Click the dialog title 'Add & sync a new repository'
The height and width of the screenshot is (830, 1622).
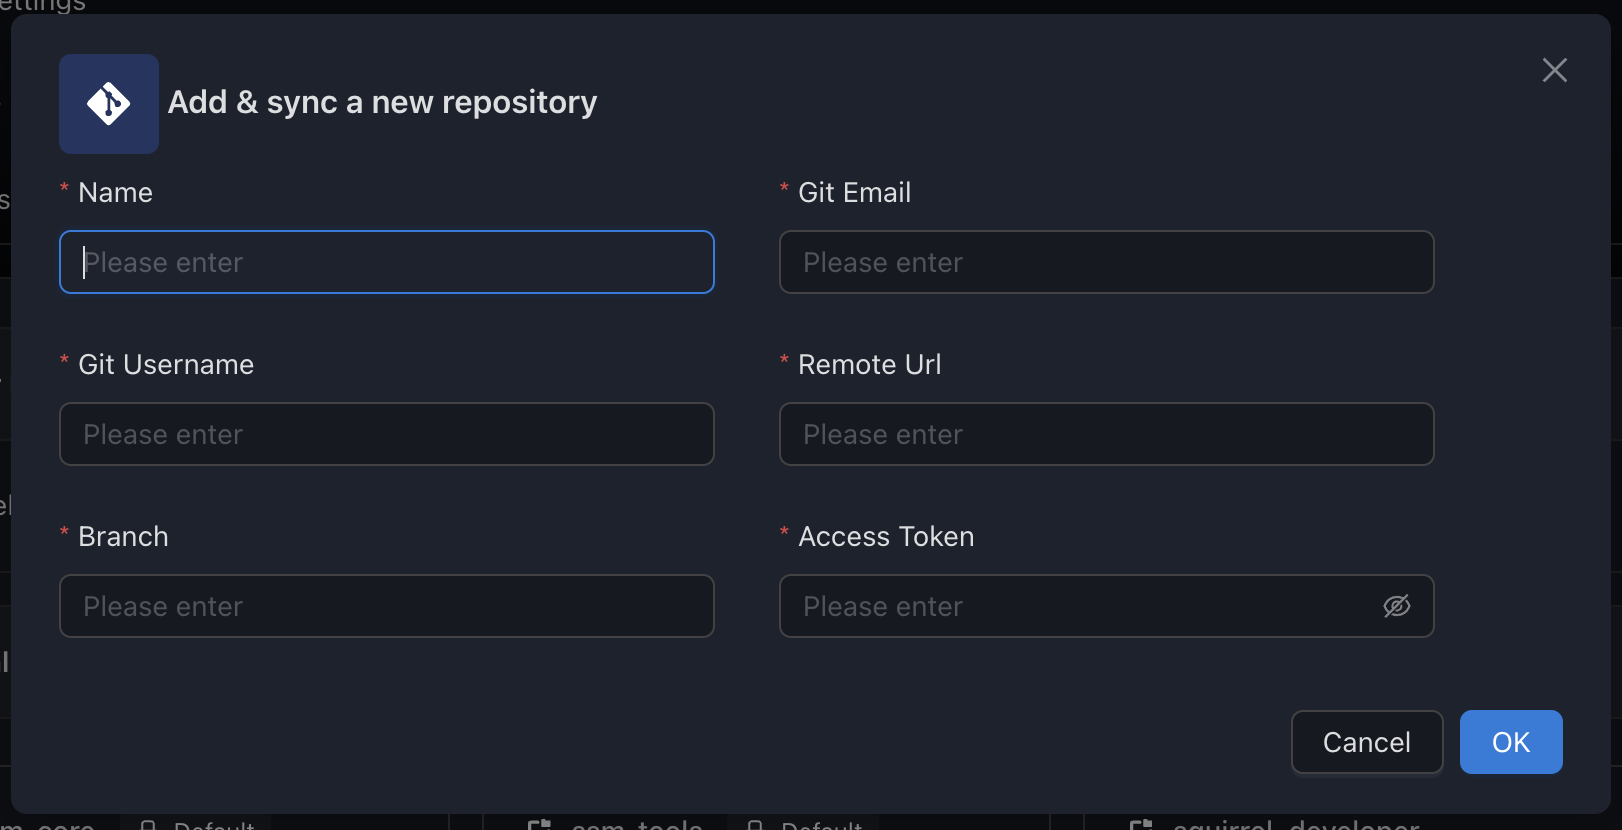pos(383,102)
